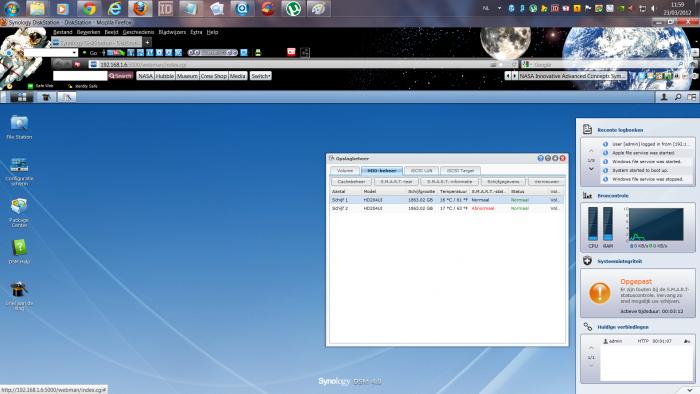Open Windows Explorer folder on taskbar
Image resolution: width=700 pixels, height=394 pixels.
38,8
